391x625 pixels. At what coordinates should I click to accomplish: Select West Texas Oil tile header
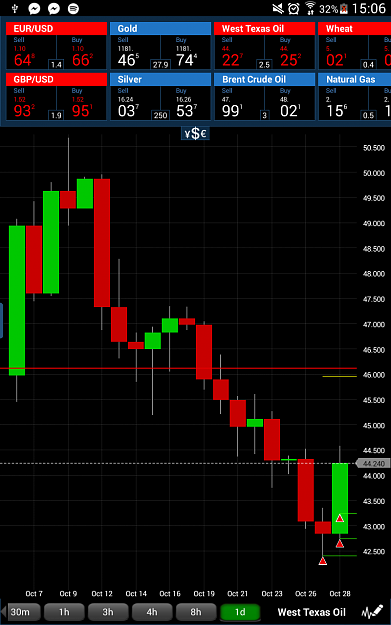coord(264,29)
